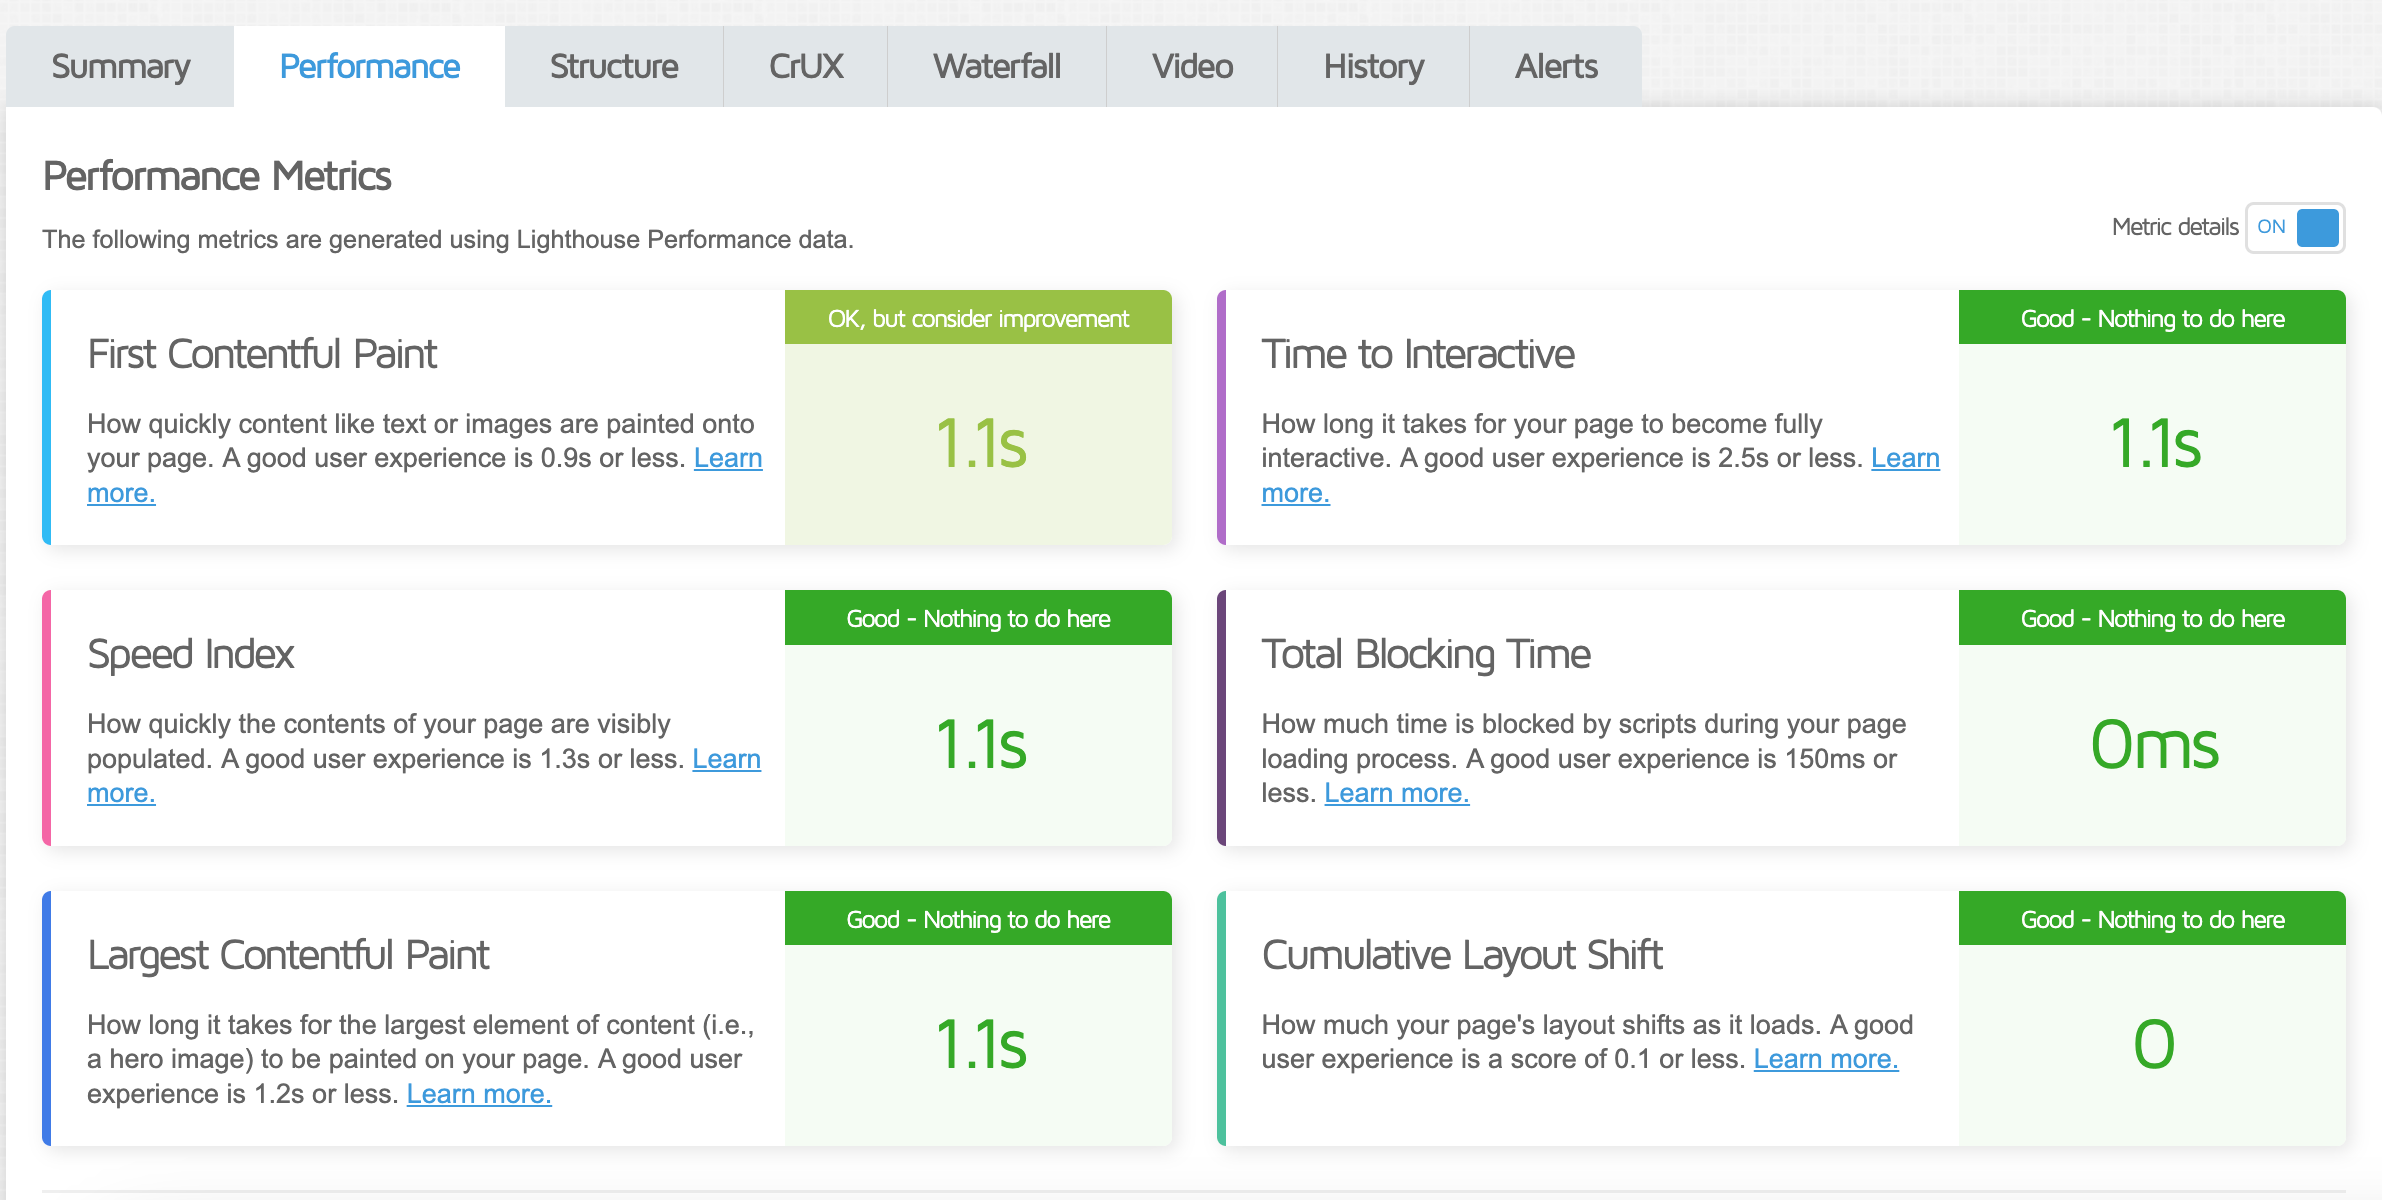Open Largest Contentful Paint Learn more link
Screen dimensions: 2382x1200
pyautogui.click(x=478, y=1094)
